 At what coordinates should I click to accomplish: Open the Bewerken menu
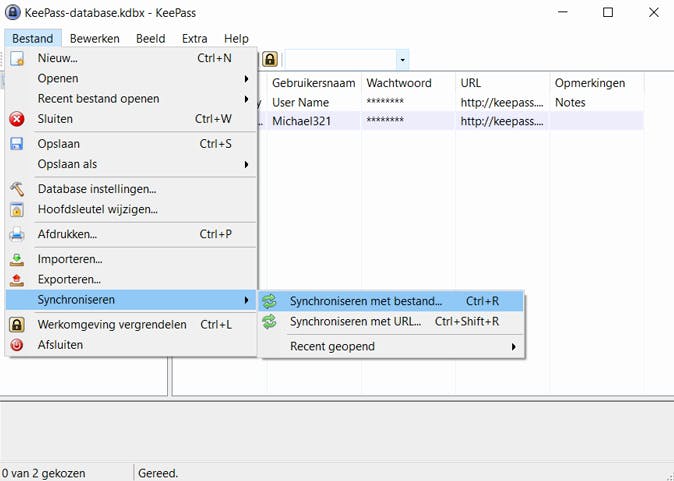pos(94,38)
